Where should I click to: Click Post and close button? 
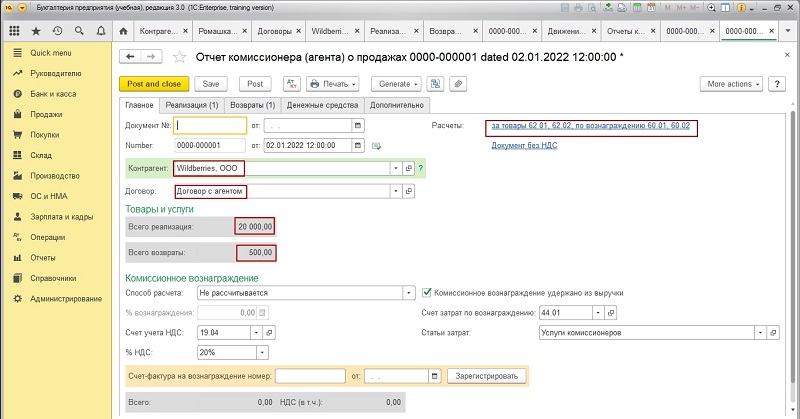154,84
